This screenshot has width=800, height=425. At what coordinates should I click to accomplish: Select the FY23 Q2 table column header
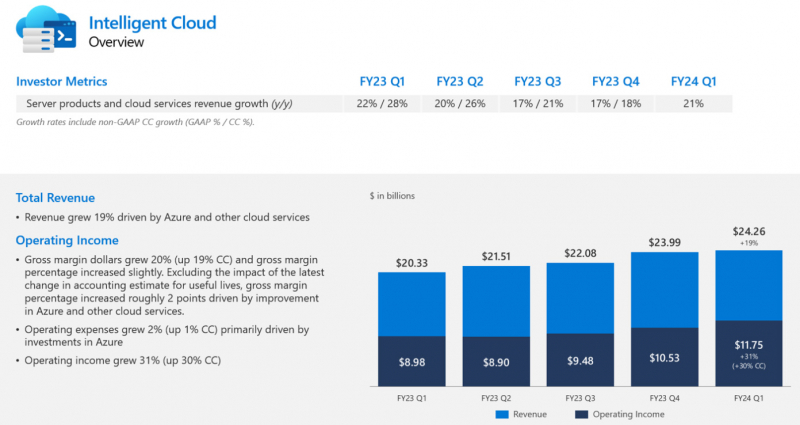(x=460, y=81)
